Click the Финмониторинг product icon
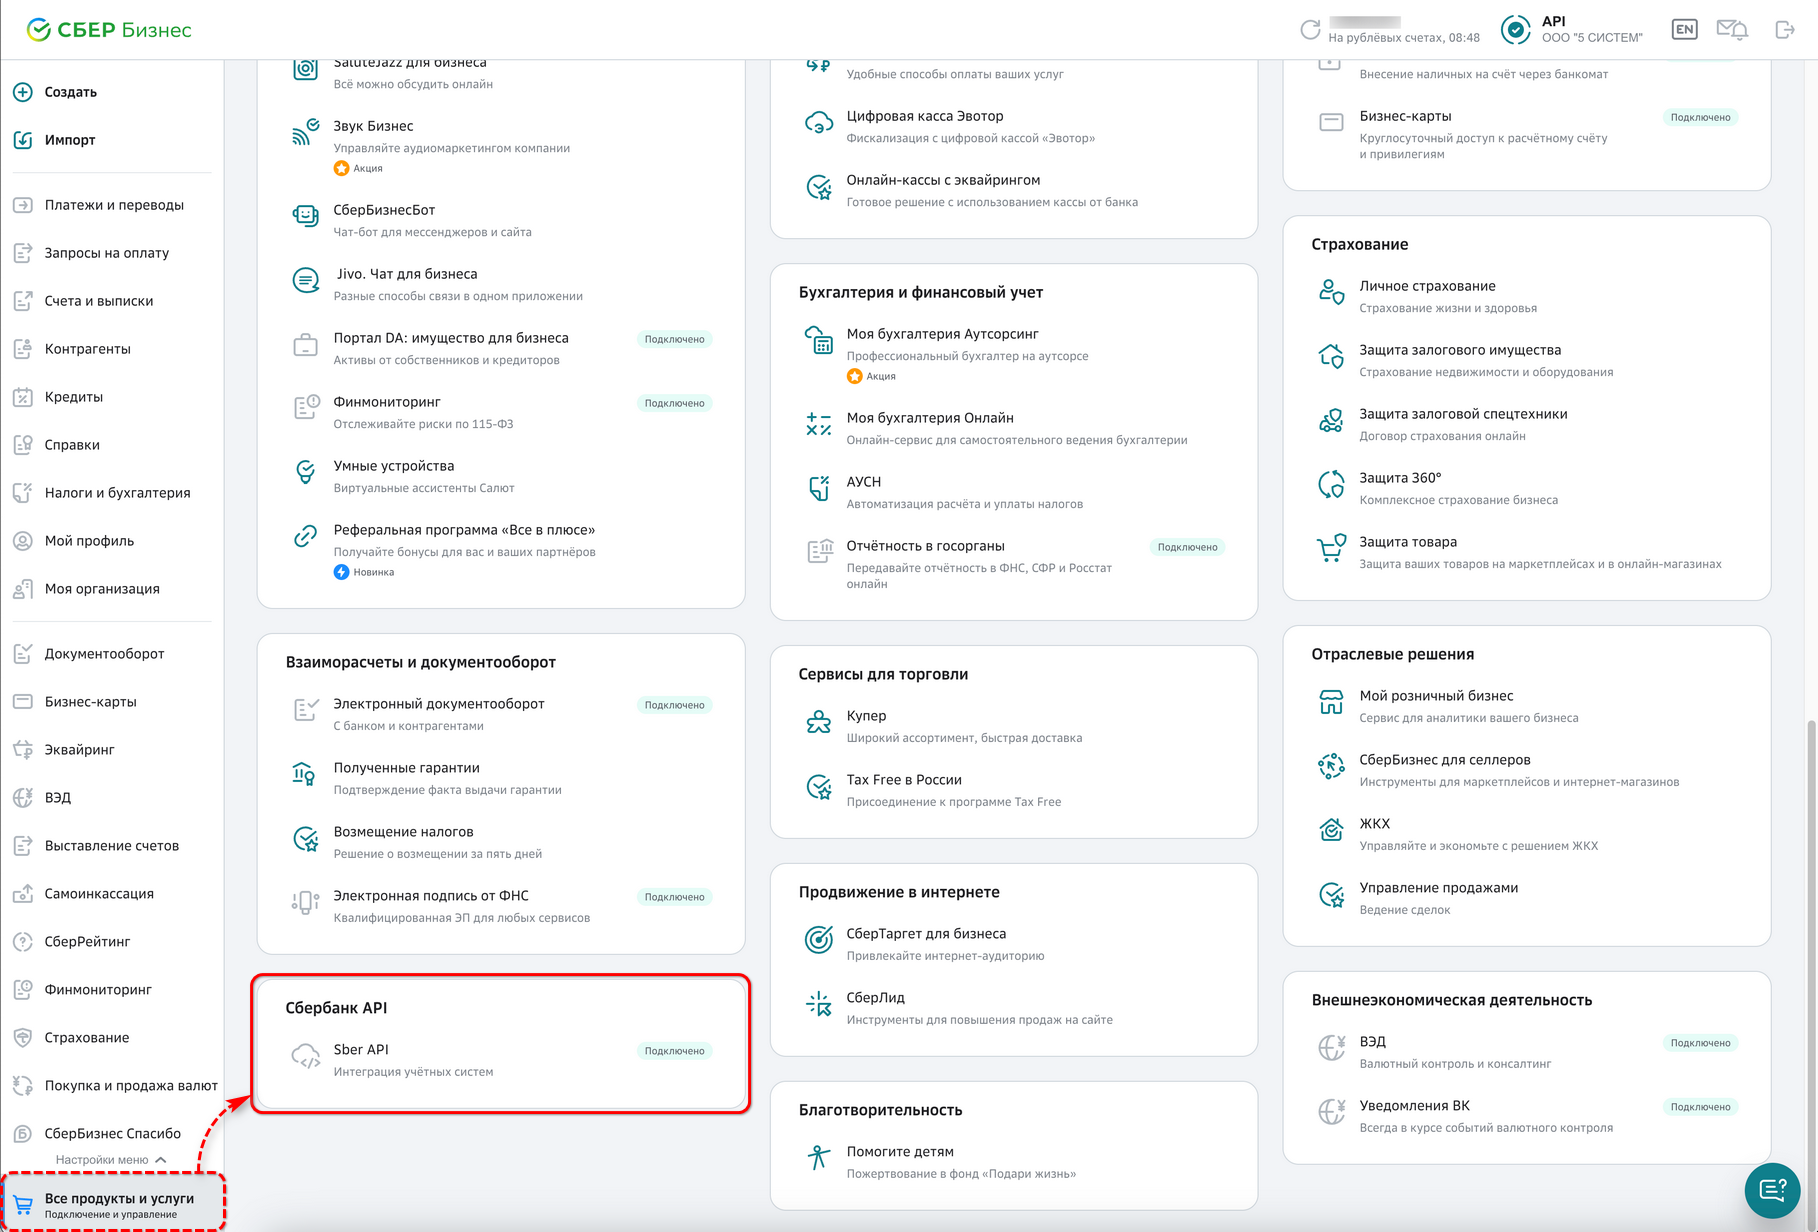 (x=305, y=408)
